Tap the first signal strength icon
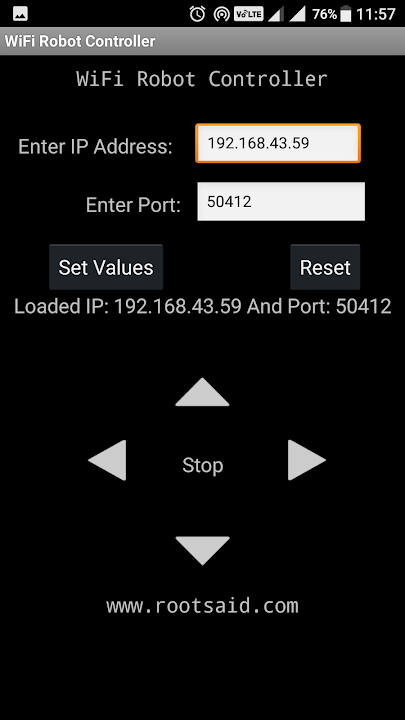This screenshot has height=720, width=405. click(276, 15)
